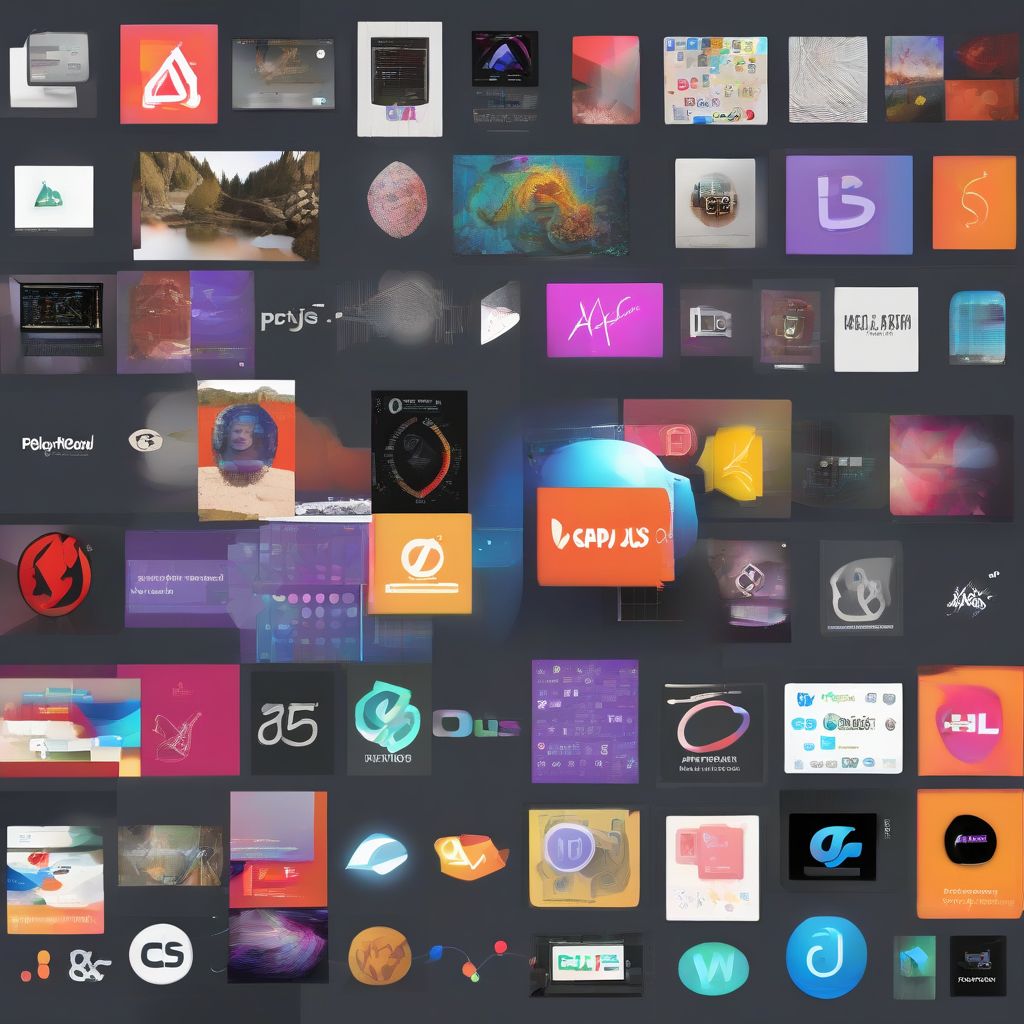
Task: Click the teal 3D swirl logo
Action: point(388,717)
